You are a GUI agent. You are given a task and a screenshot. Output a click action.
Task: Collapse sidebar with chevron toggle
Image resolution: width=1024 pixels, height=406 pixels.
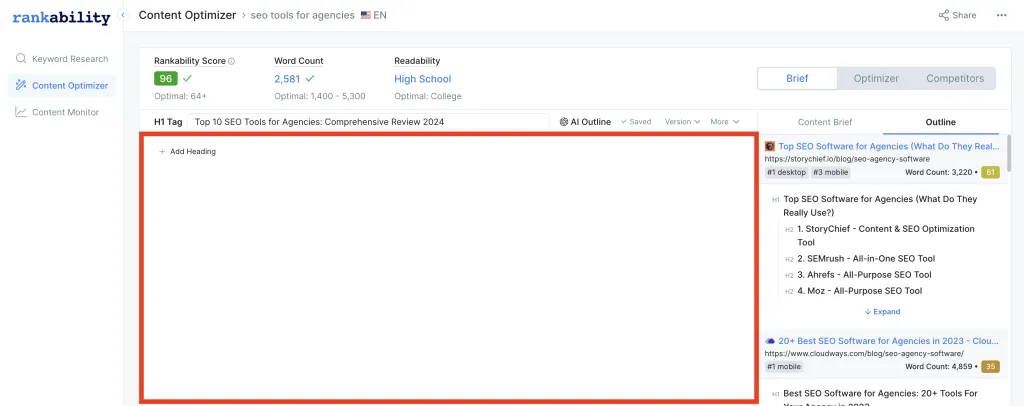[x=123, y=15]
